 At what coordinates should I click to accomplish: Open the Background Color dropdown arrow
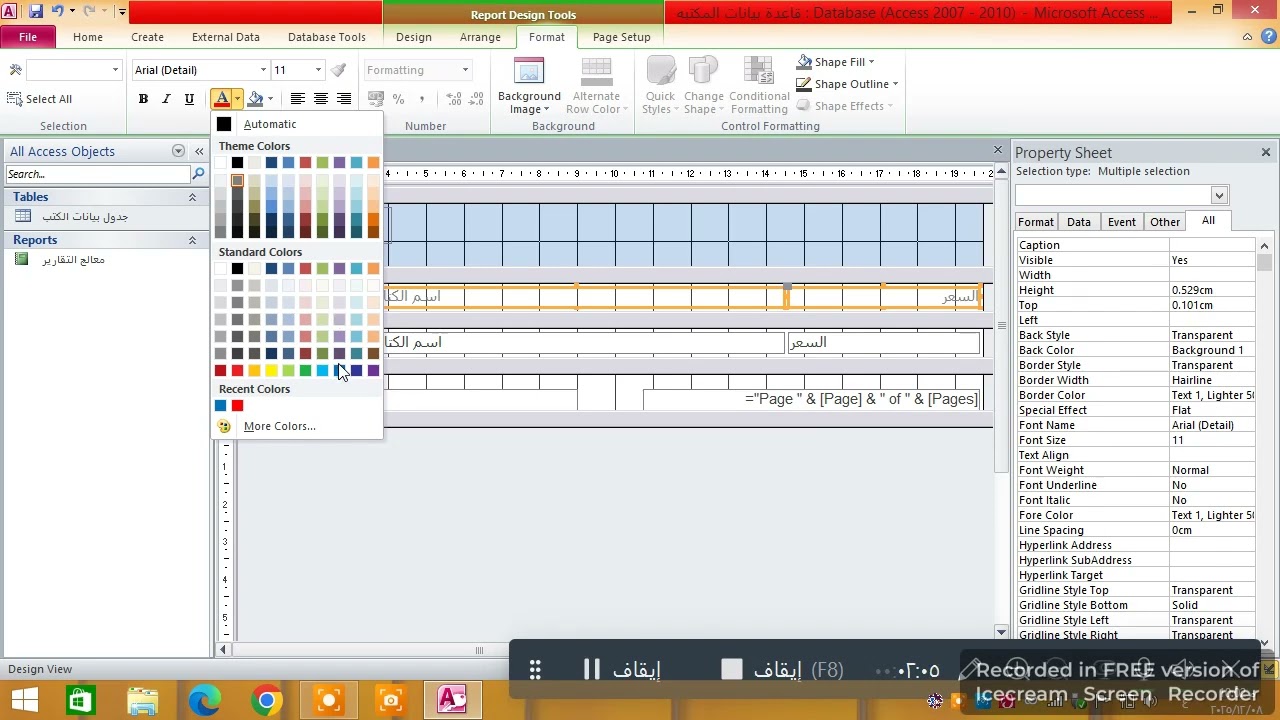(x=270, y=99)
